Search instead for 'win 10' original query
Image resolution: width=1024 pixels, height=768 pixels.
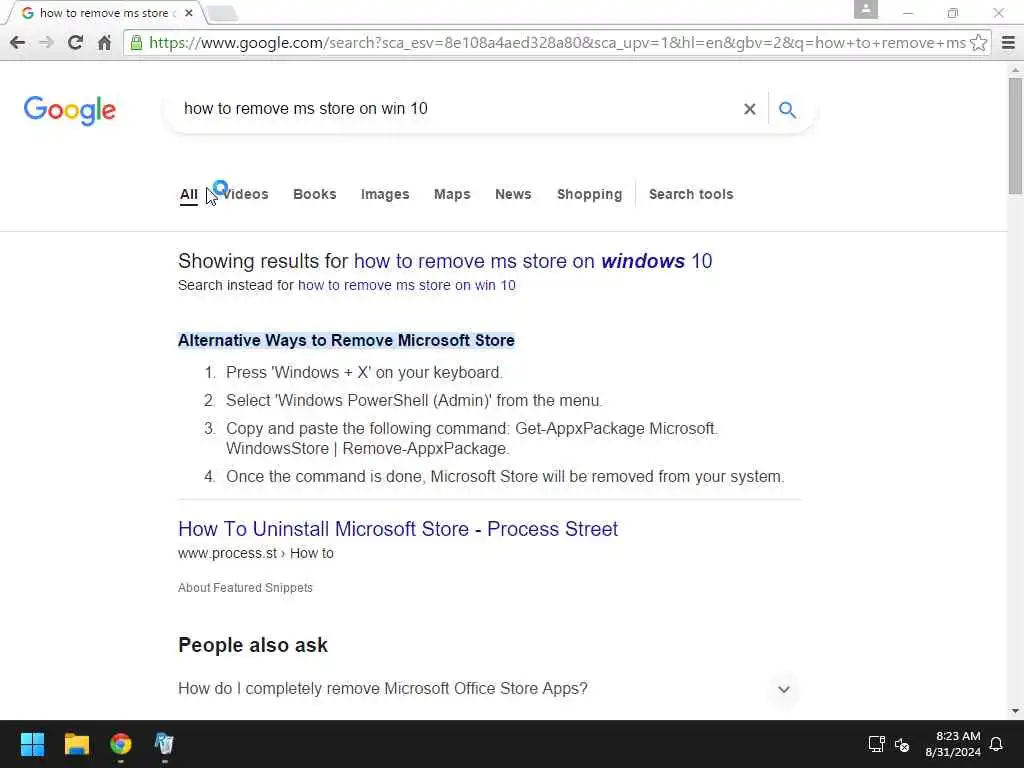(x=407, y=285)
